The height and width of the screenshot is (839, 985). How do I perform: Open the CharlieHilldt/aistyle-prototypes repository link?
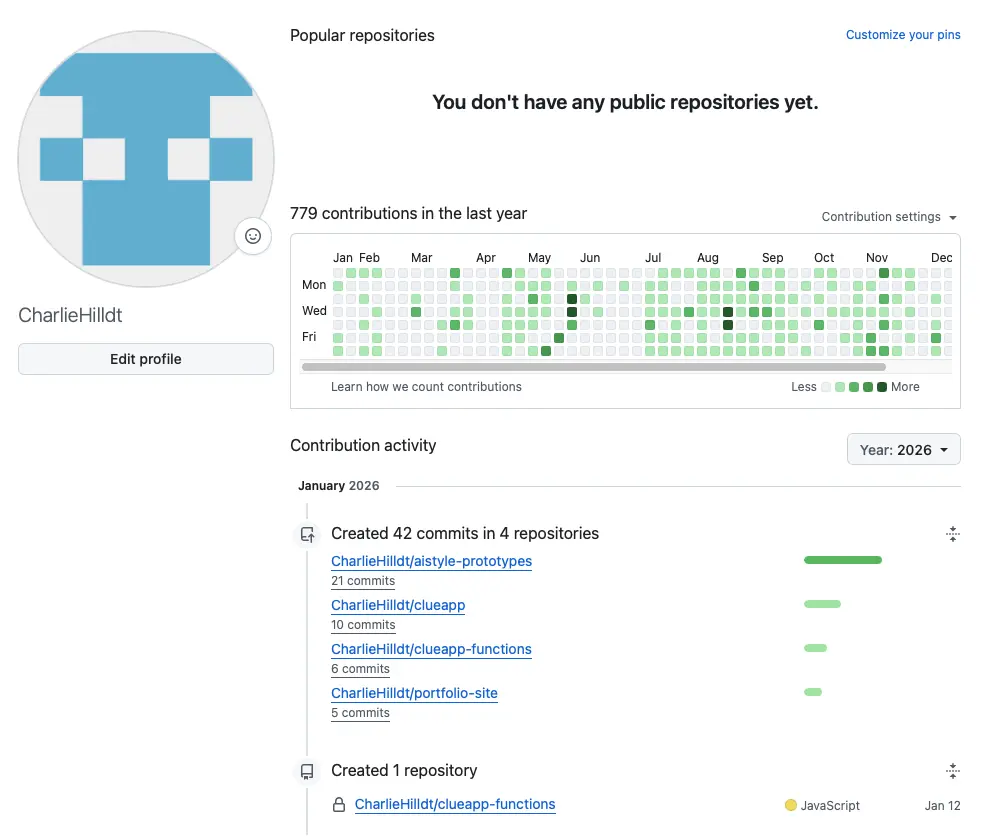(x=431, y=561)
